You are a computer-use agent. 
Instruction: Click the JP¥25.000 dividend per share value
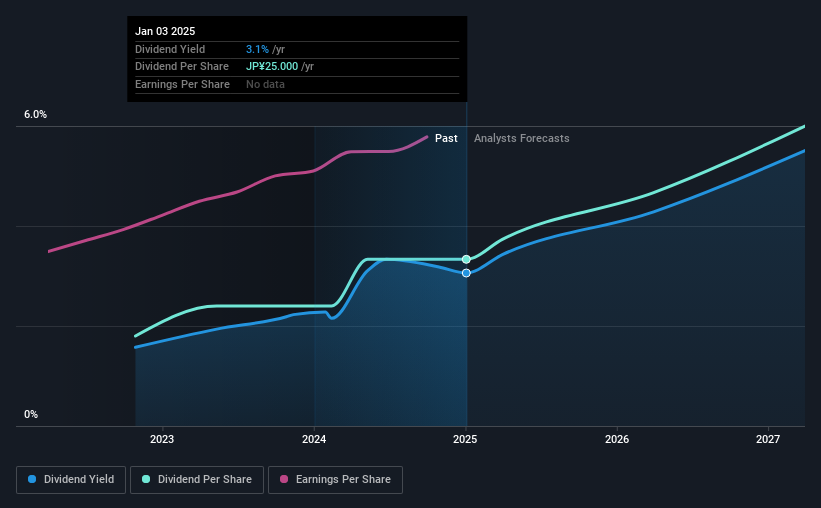pos(272,67)
